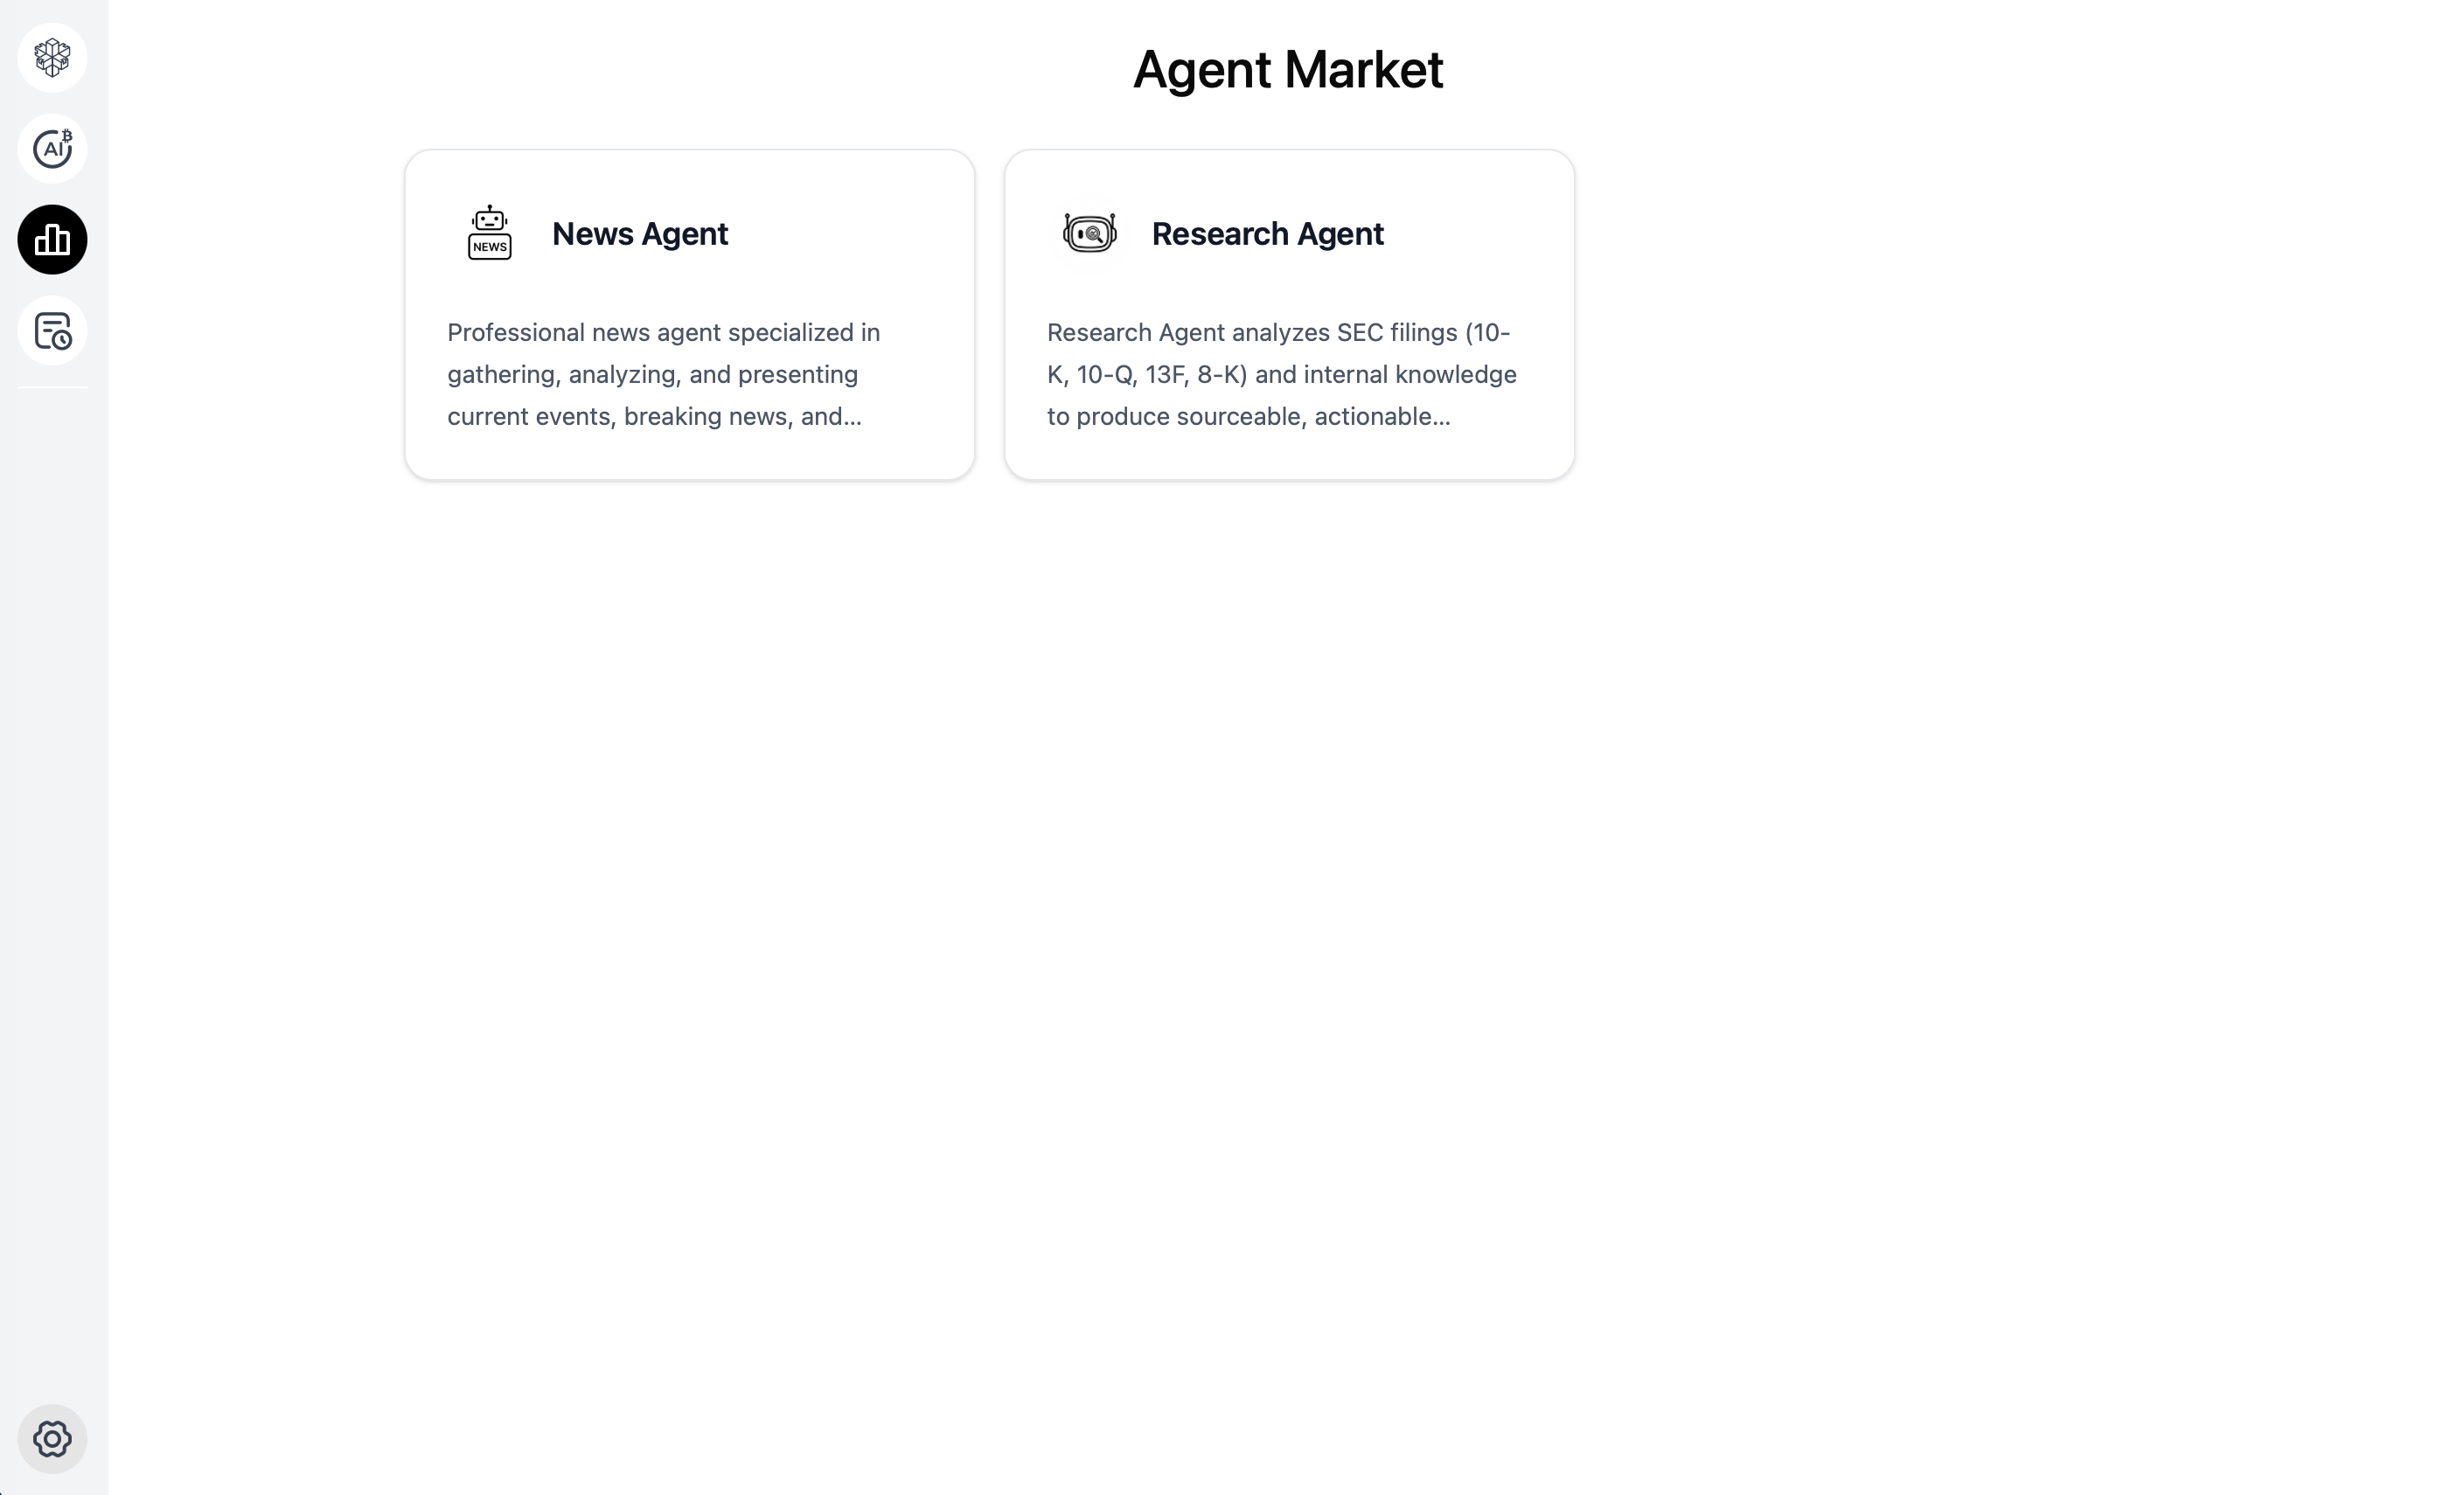Open the scheduled tasks clock icon

tap(52, 331)
